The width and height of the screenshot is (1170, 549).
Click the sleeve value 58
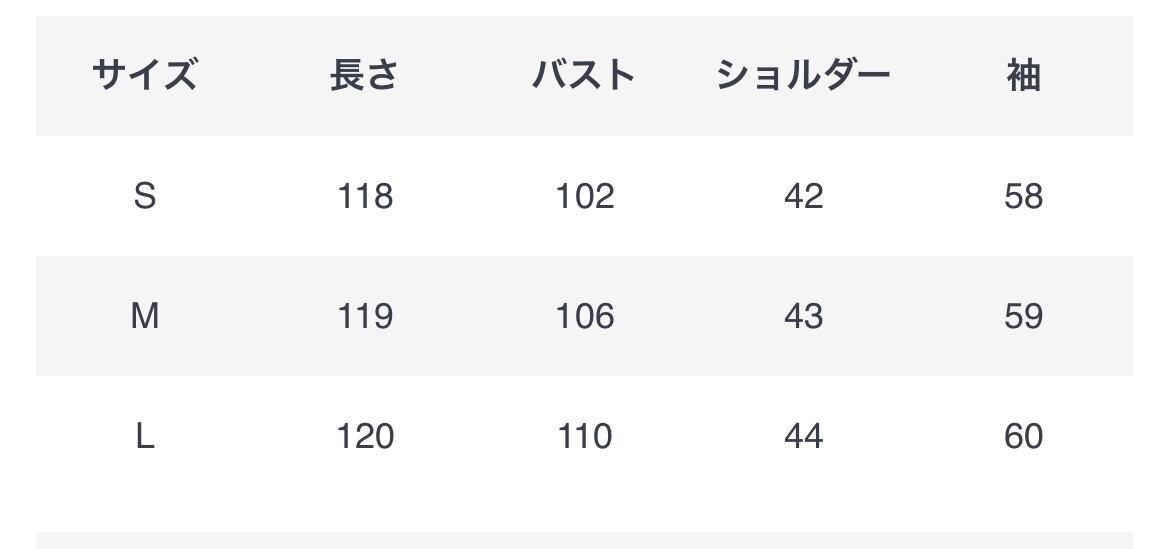(1024, 196)
